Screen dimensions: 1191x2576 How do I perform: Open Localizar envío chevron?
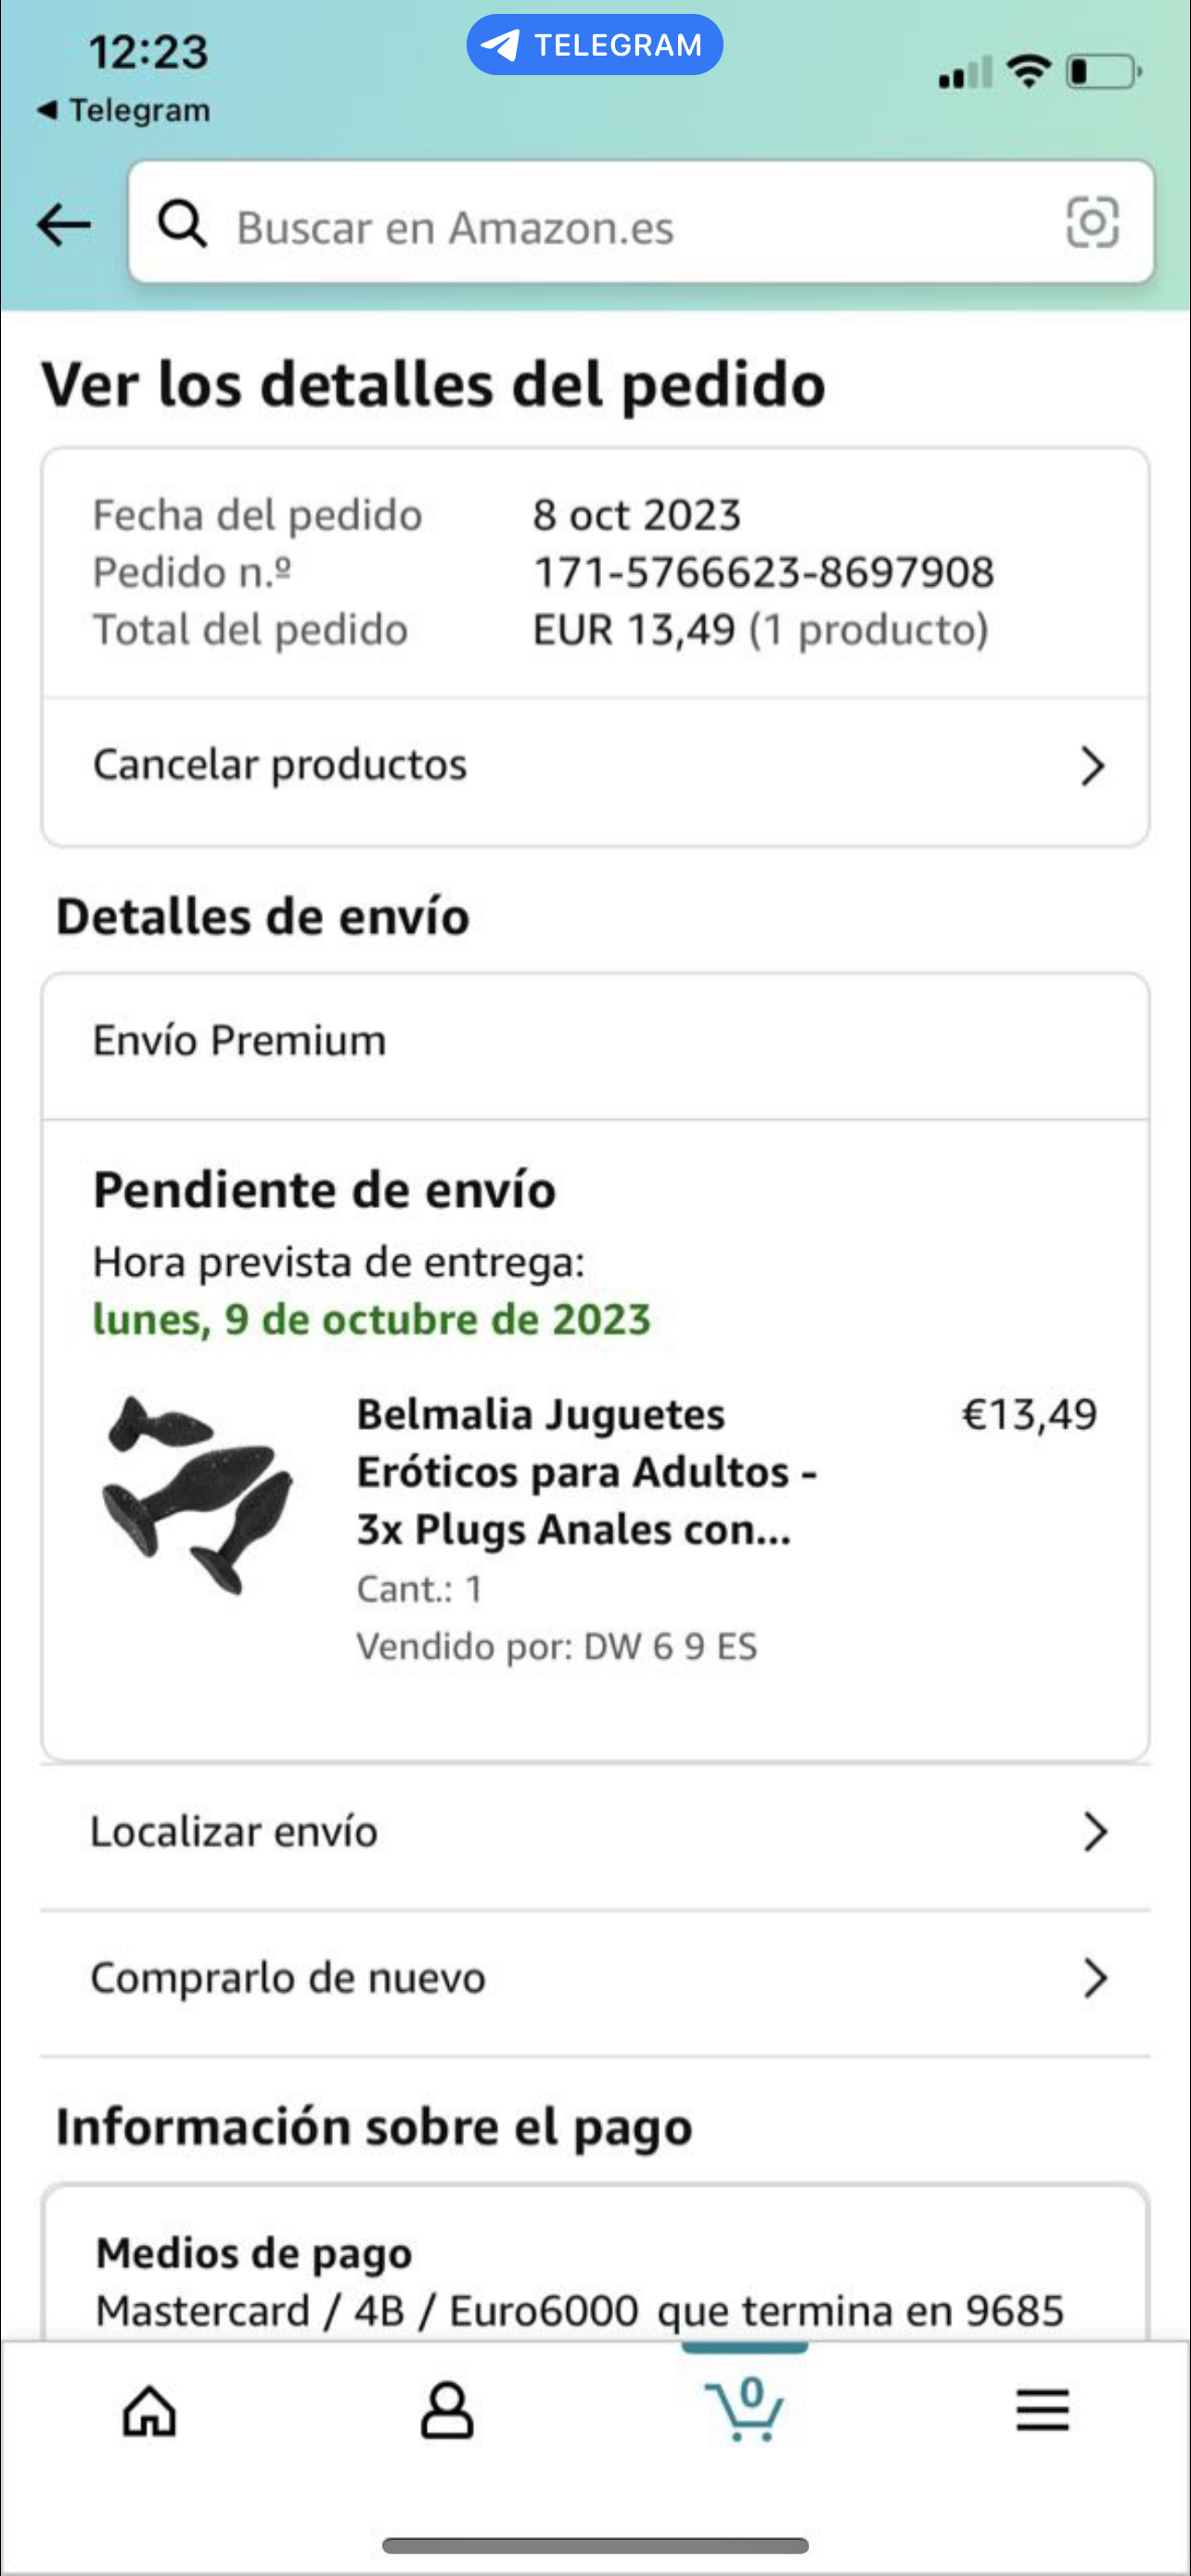pos(1095,1832)
